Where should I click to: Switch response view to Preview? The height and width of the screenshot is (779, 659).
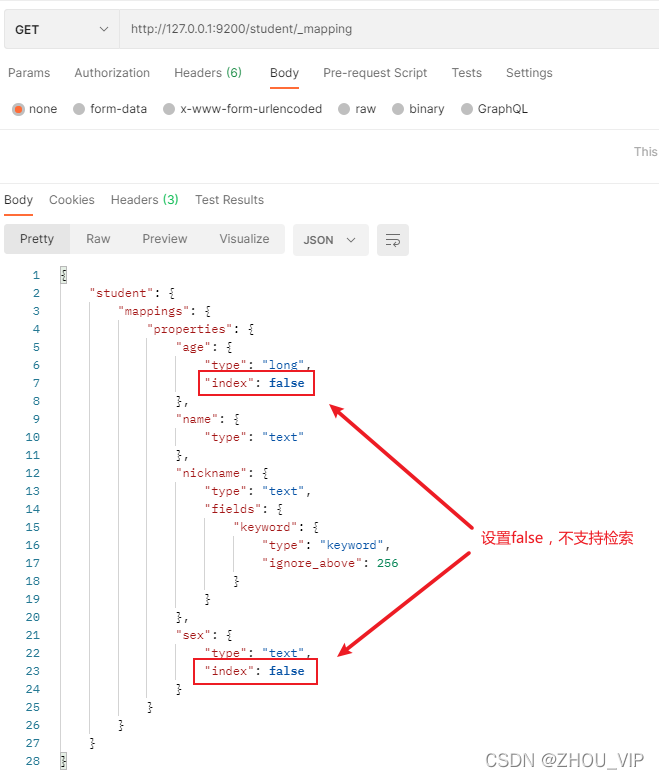click(x=165, y=239)
